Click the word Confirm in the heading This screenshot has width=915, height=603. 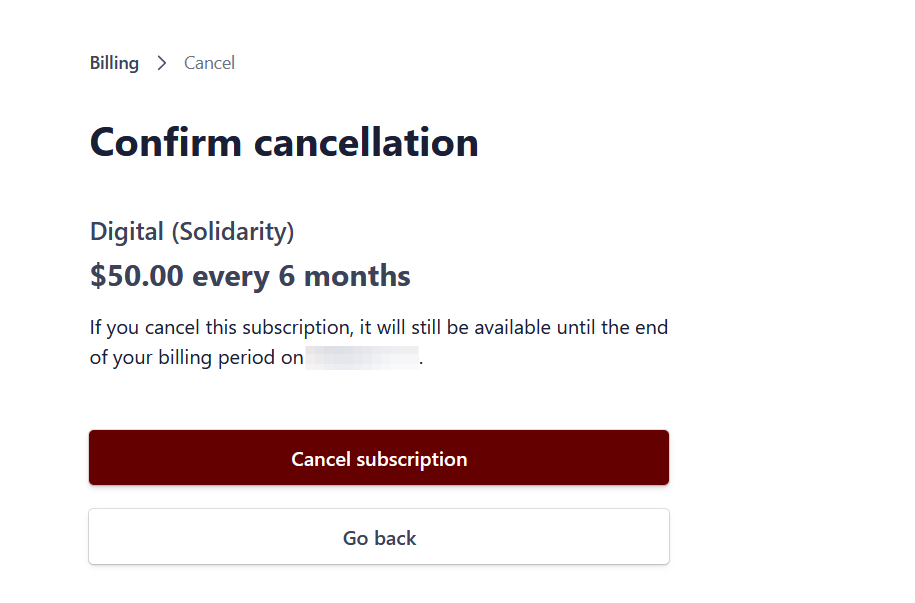165,142
